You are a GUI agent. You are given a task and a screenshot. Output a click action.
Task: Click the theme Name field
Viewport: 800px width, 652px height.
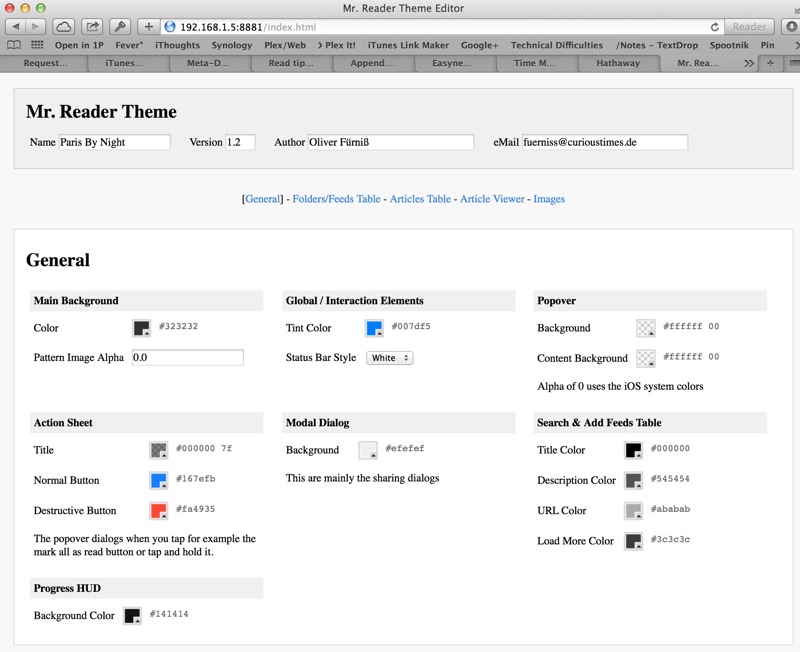[x=115, y=142]
